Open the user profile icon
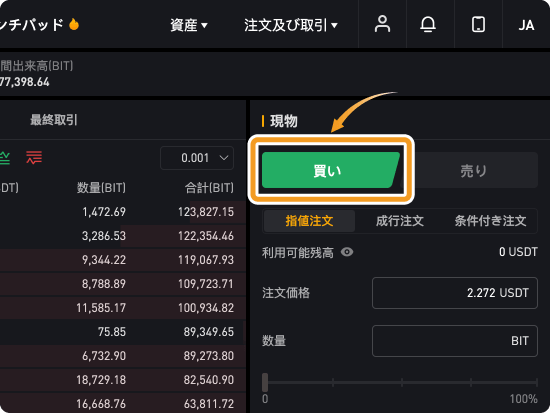This screenshot has height=413, width=550. (x=382, y=24)
